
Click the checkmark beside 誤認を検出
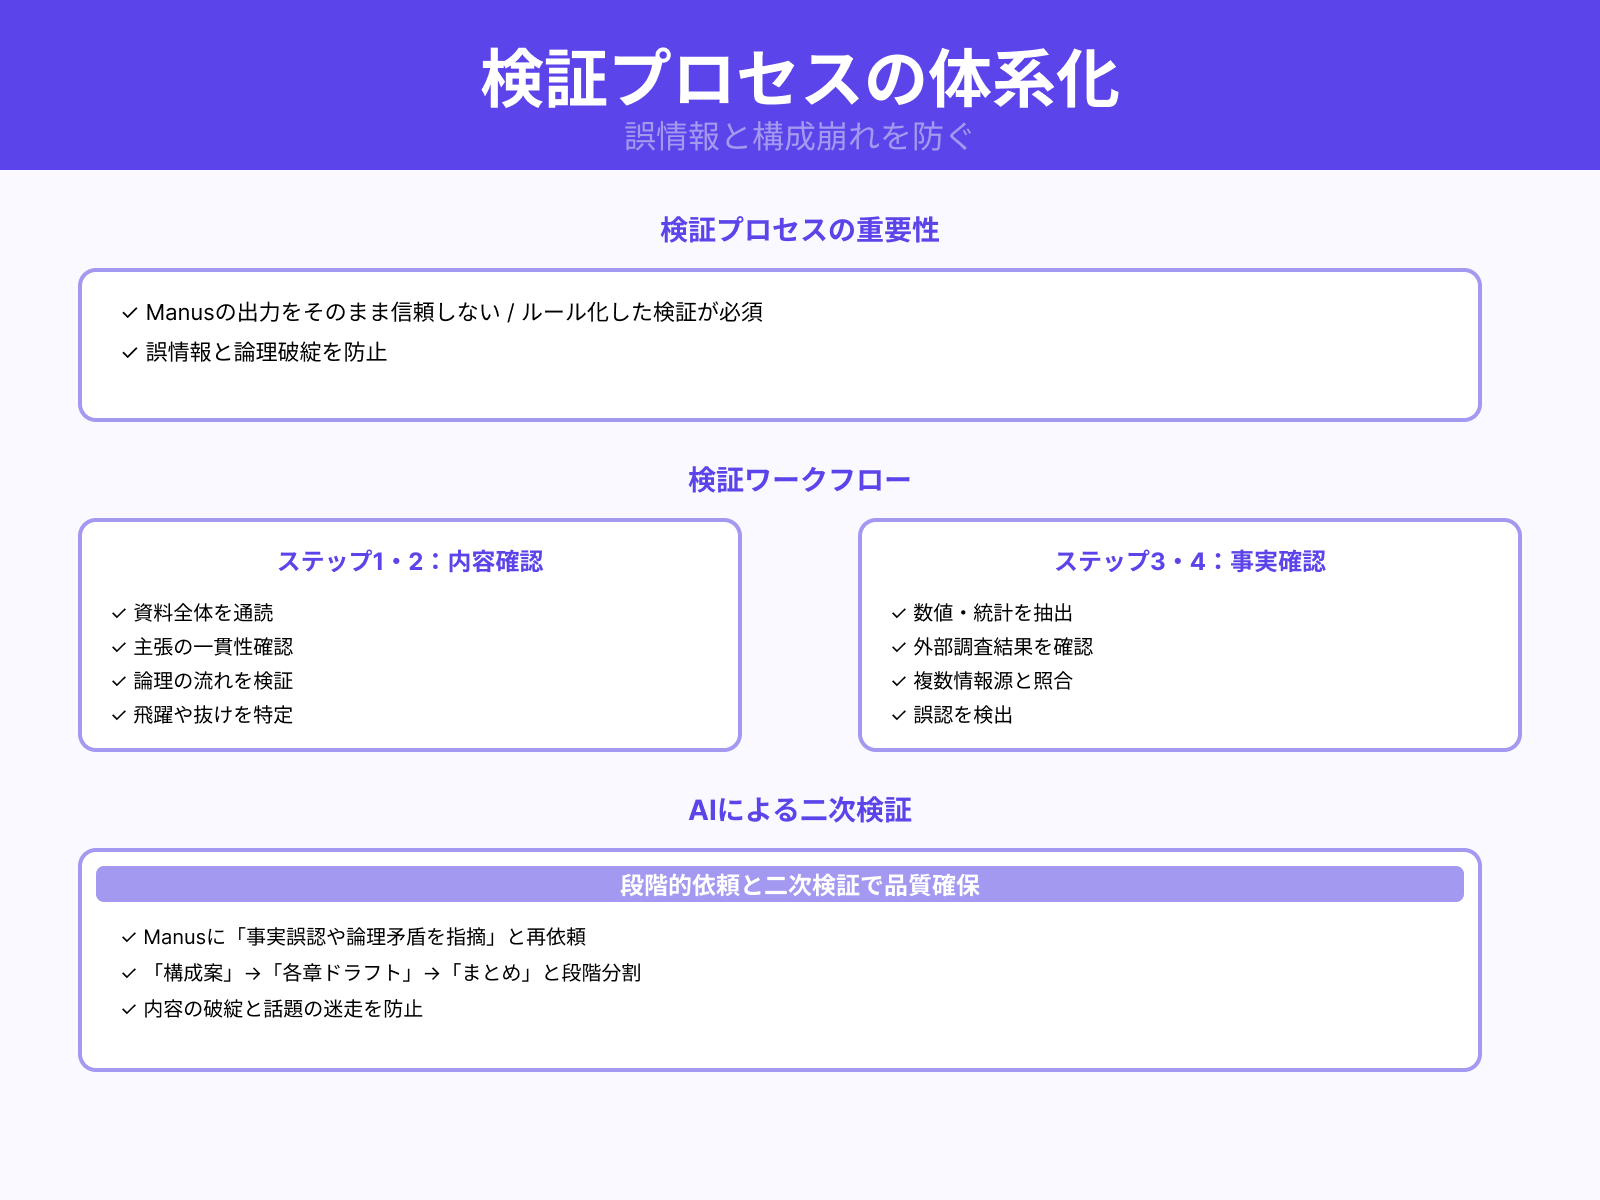895,715
